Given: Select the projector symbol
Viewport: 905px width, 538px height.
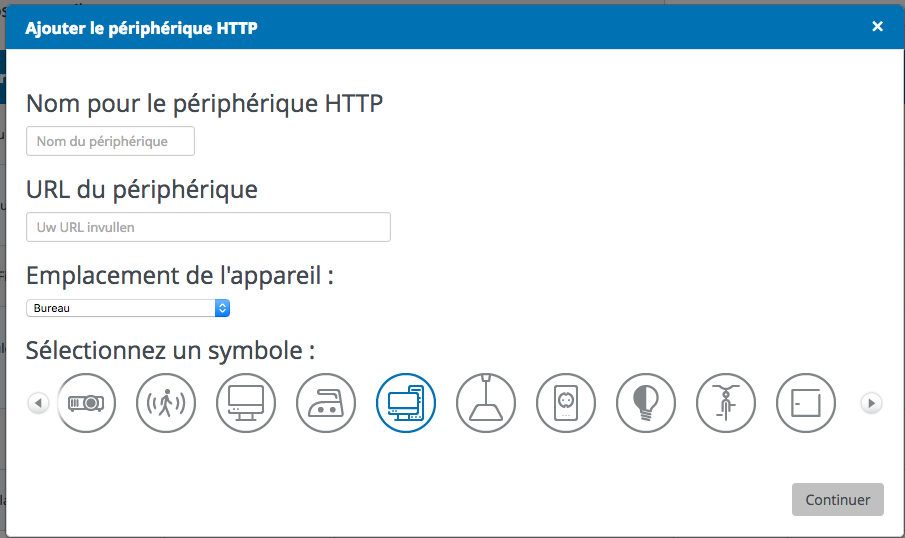Looking at the screenshot, I should coord(86,403).
